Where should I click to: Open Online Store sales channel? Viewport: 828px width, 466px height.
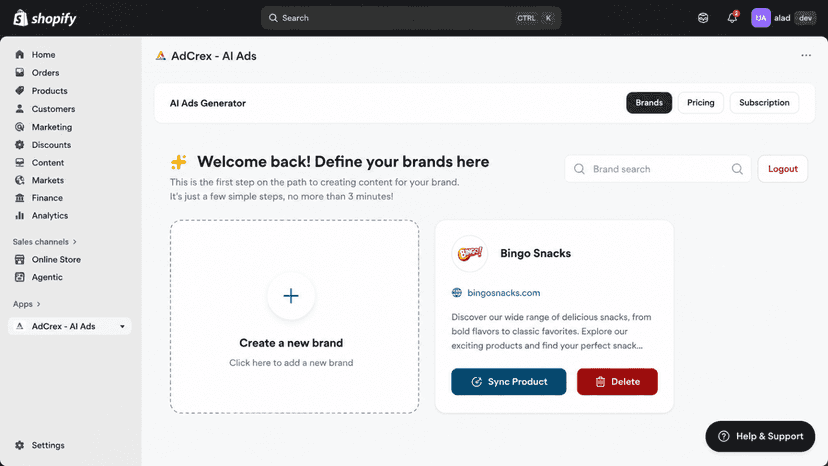[56, 259]
